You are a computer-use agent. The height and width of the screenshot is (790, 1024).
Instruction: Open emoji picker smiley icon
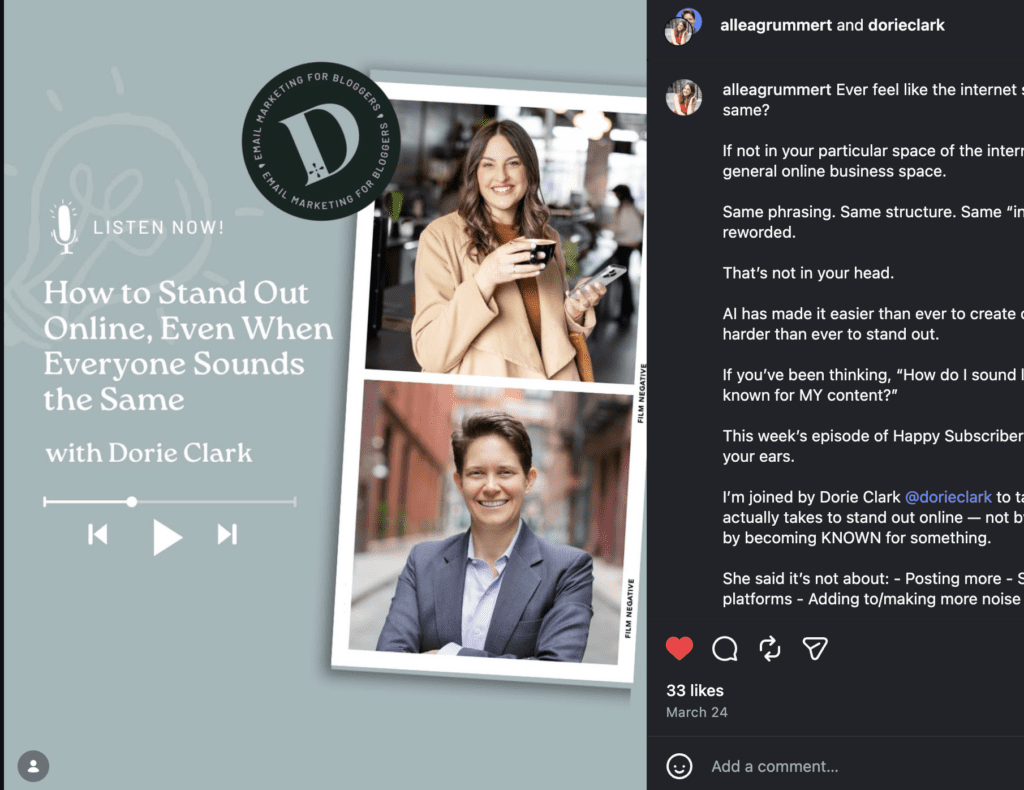(x=680, y=766)
